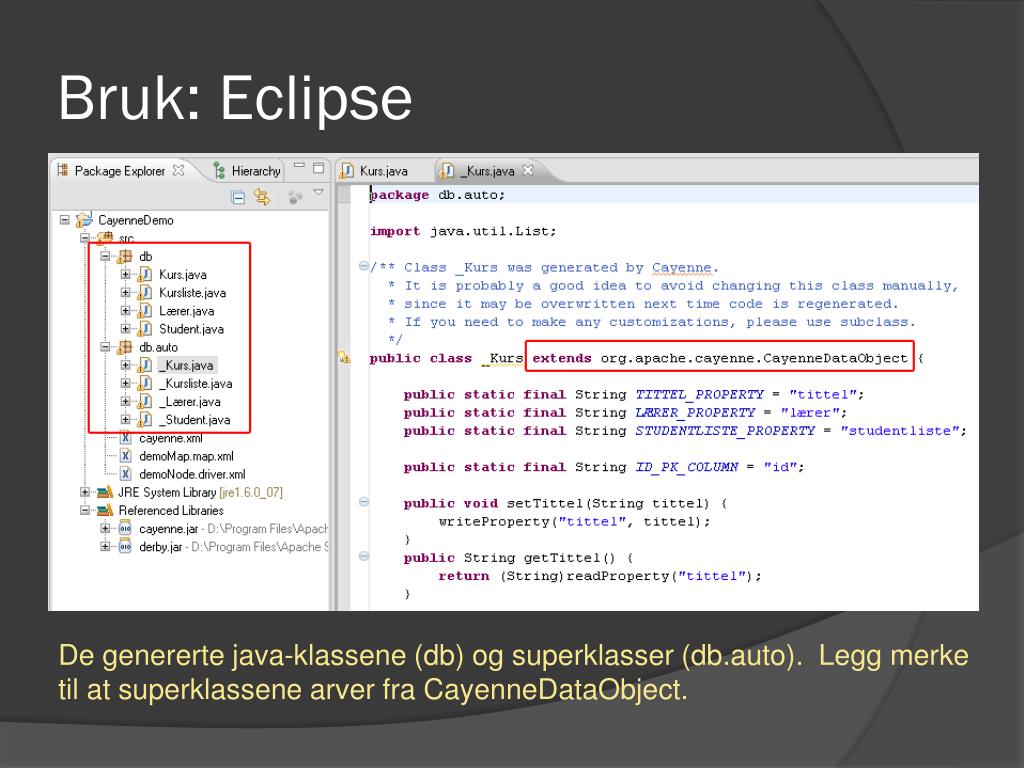Image resolution: width=1024 pixels, height=768 pixels.
Task: Click the derby.jar archive icon
Action: point(125,547)
